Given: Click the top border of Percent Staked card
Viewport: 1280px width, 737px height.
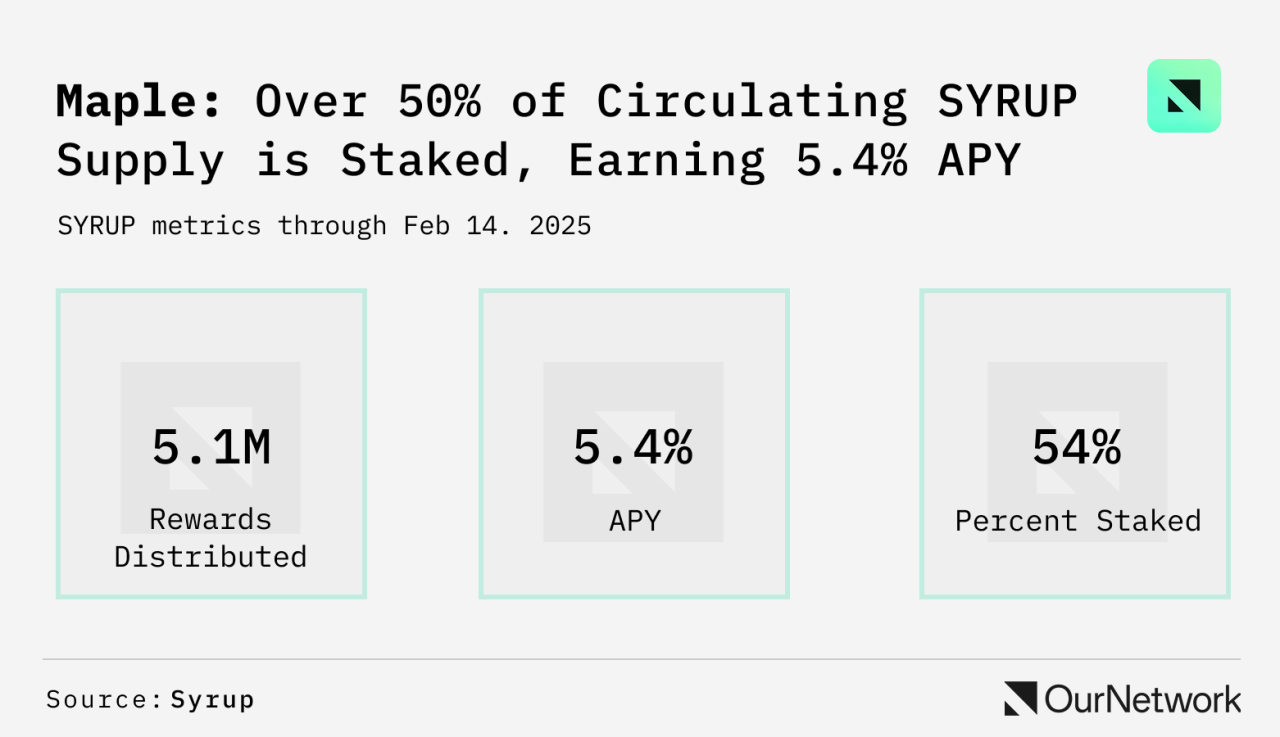Looking at the screenshot, I should point(1075,291).
